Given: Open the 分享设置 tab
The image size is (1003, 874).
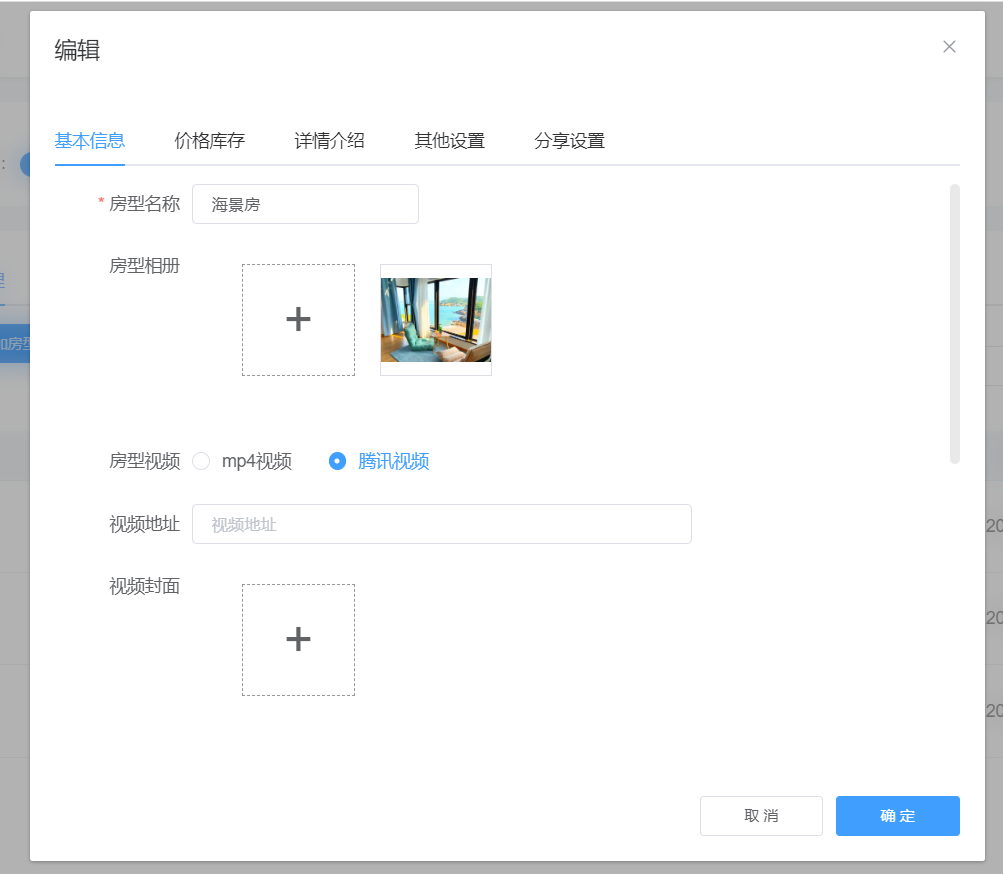Looking at the screenshot, I should 570,141.
